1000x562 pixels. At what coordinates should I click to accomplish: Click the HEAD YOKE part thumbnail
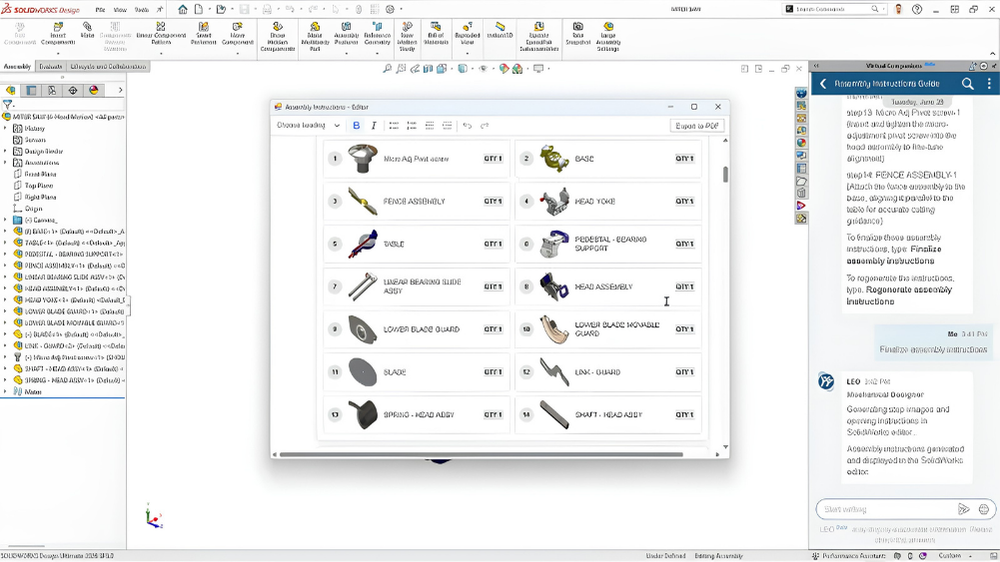tap(555, 201)
